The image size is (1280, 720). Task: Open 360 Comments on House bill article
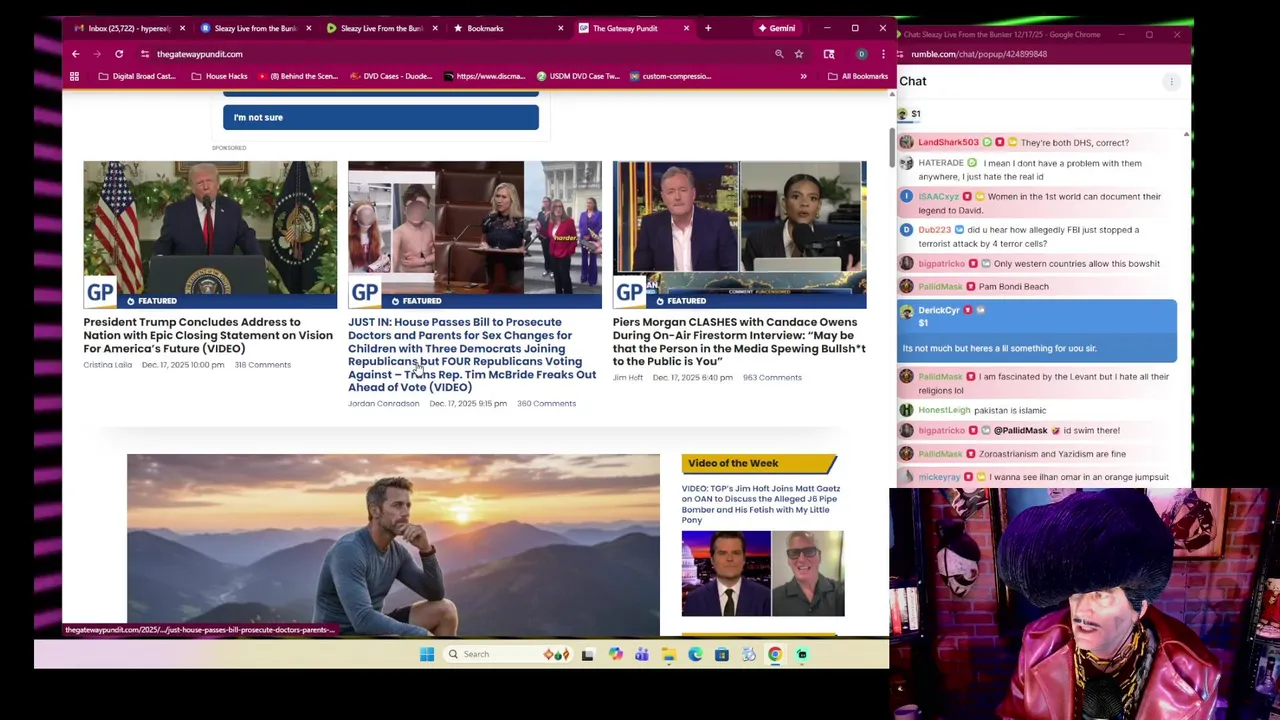point(546,404)
